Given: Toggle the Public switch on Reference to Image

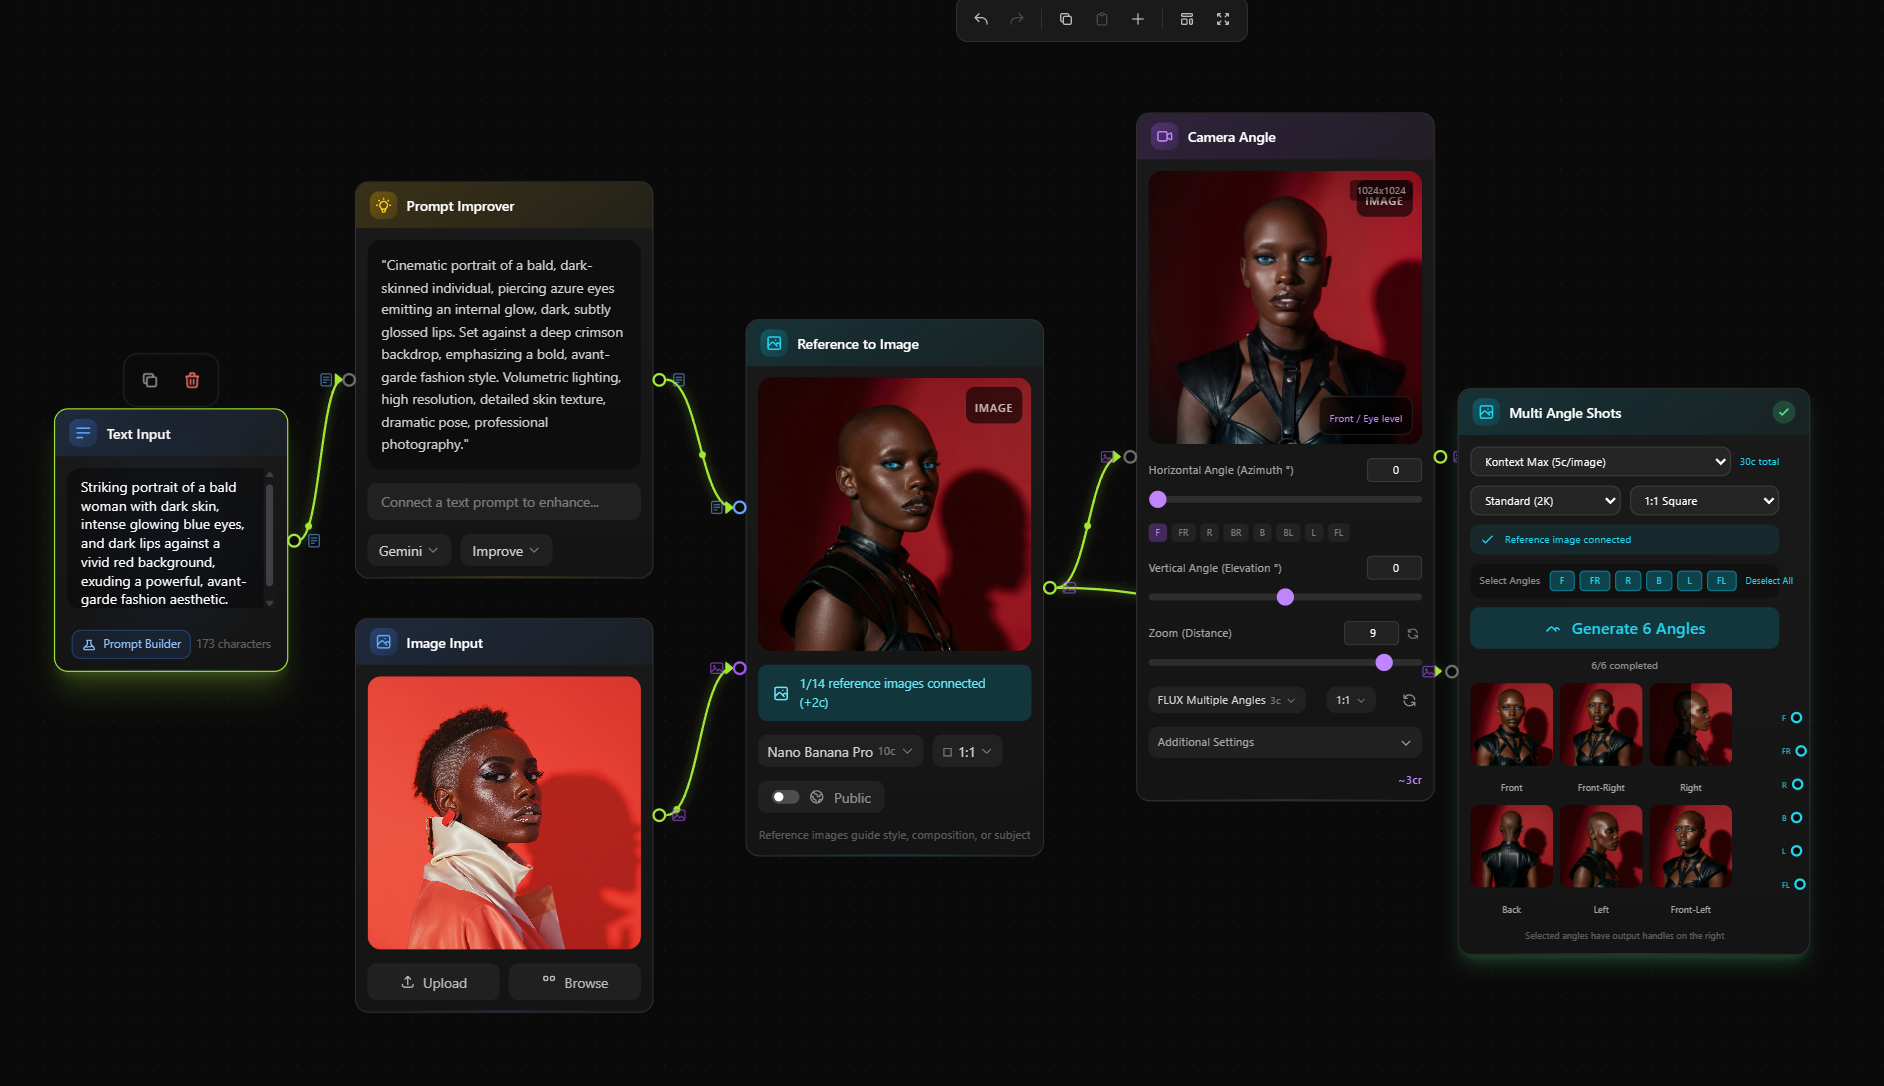Looking at the screenshot, I should [x=786, y=797].
